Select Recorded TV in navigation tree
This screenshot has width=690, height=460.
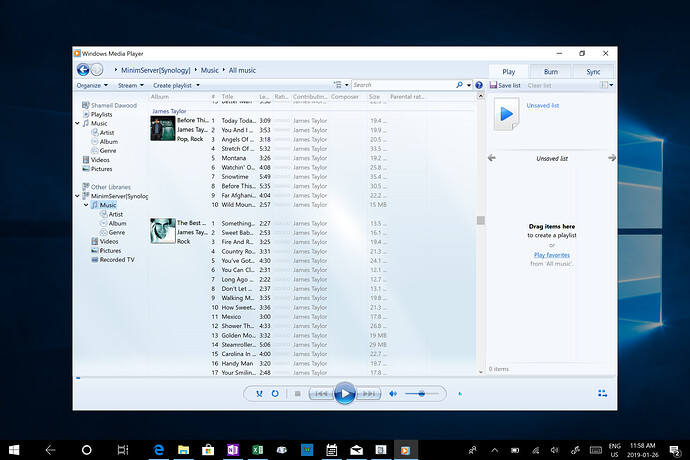pos(117,260)
